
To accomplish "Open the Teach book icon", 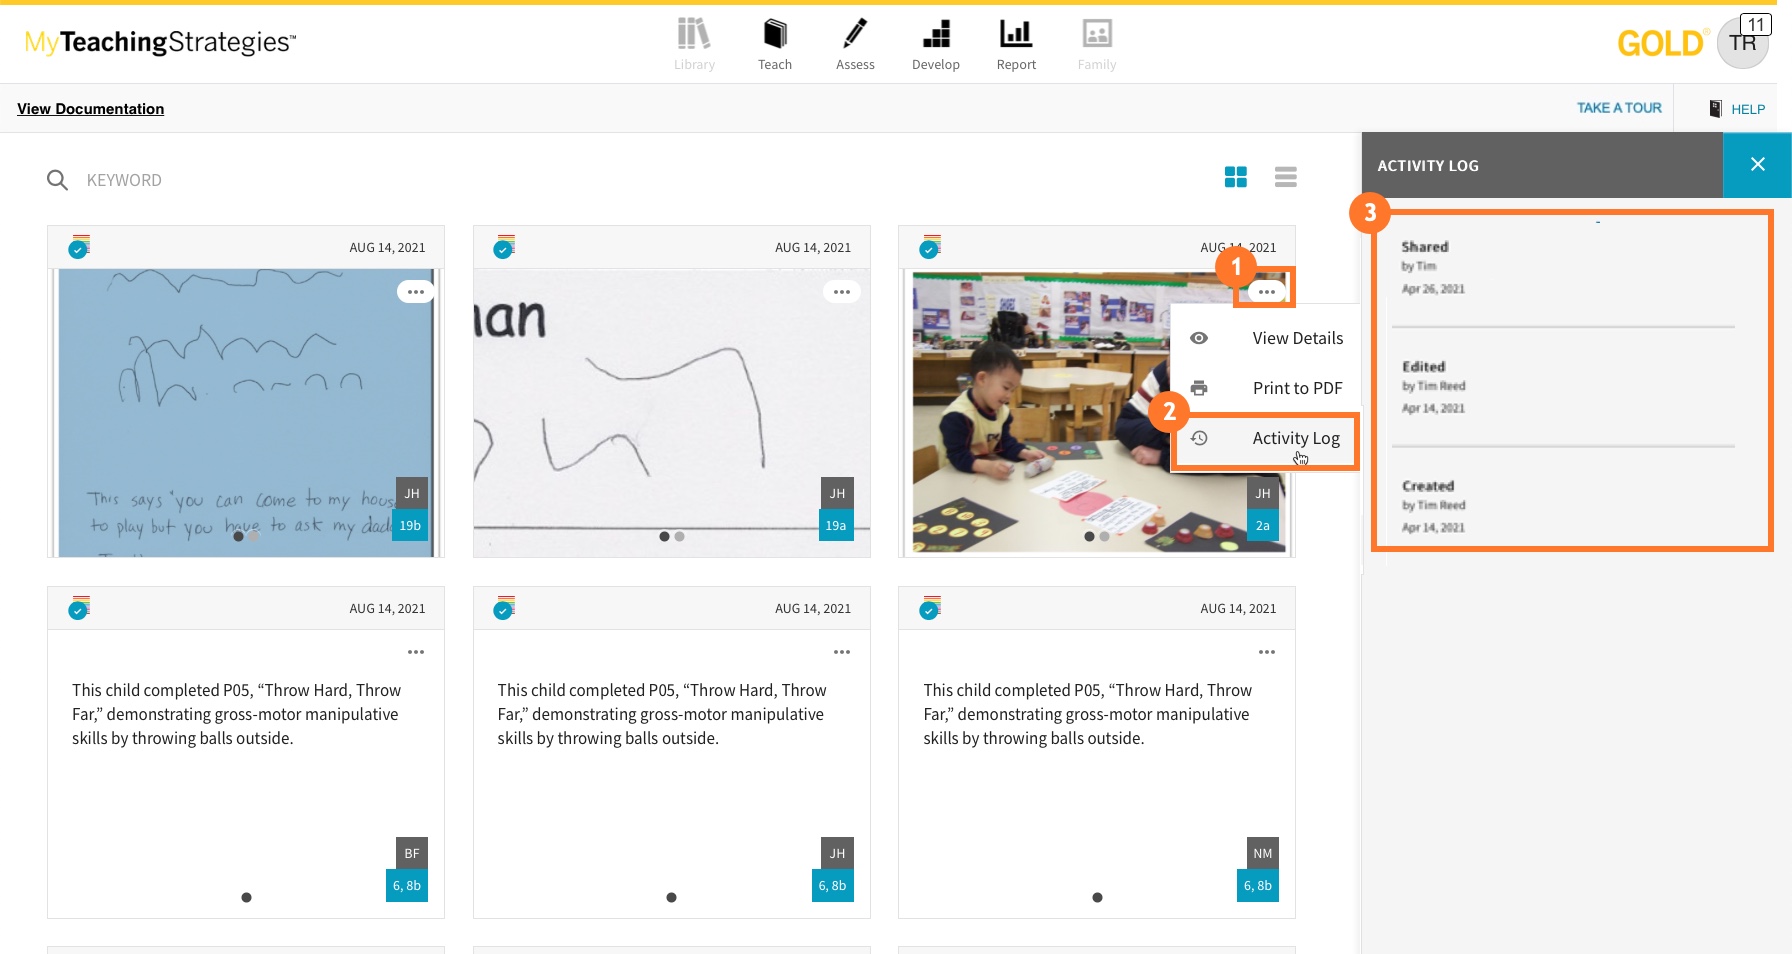I will pyautogui.click(x=774, y=36).
